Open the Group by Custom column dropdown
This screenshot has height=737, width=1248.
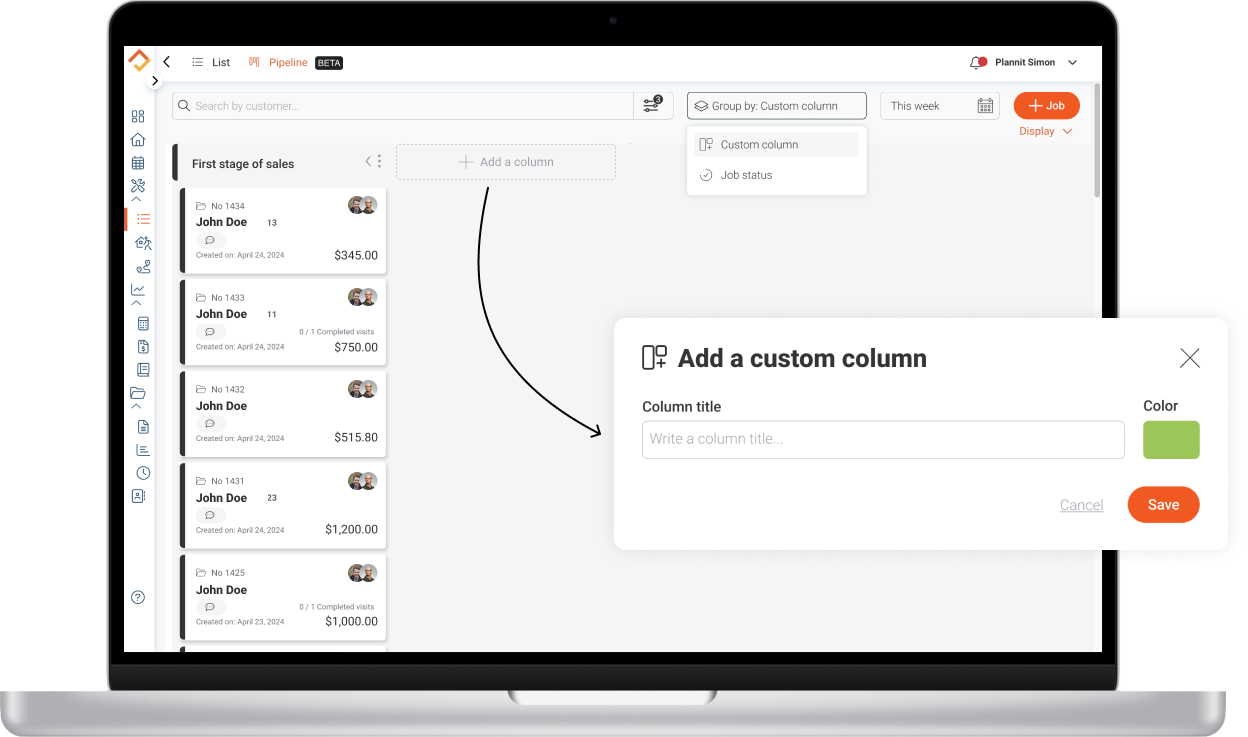click(776, 105)
